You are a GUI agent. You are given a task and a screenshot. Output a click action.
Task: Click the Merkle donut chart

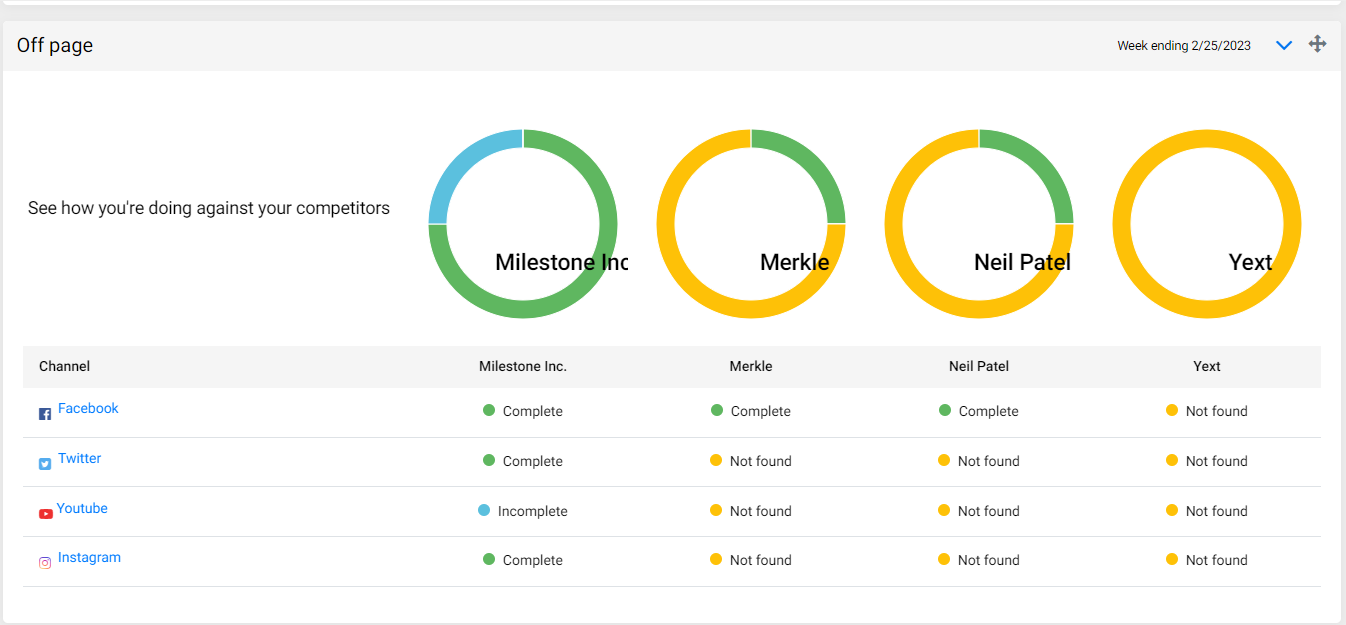coord(751,224)
